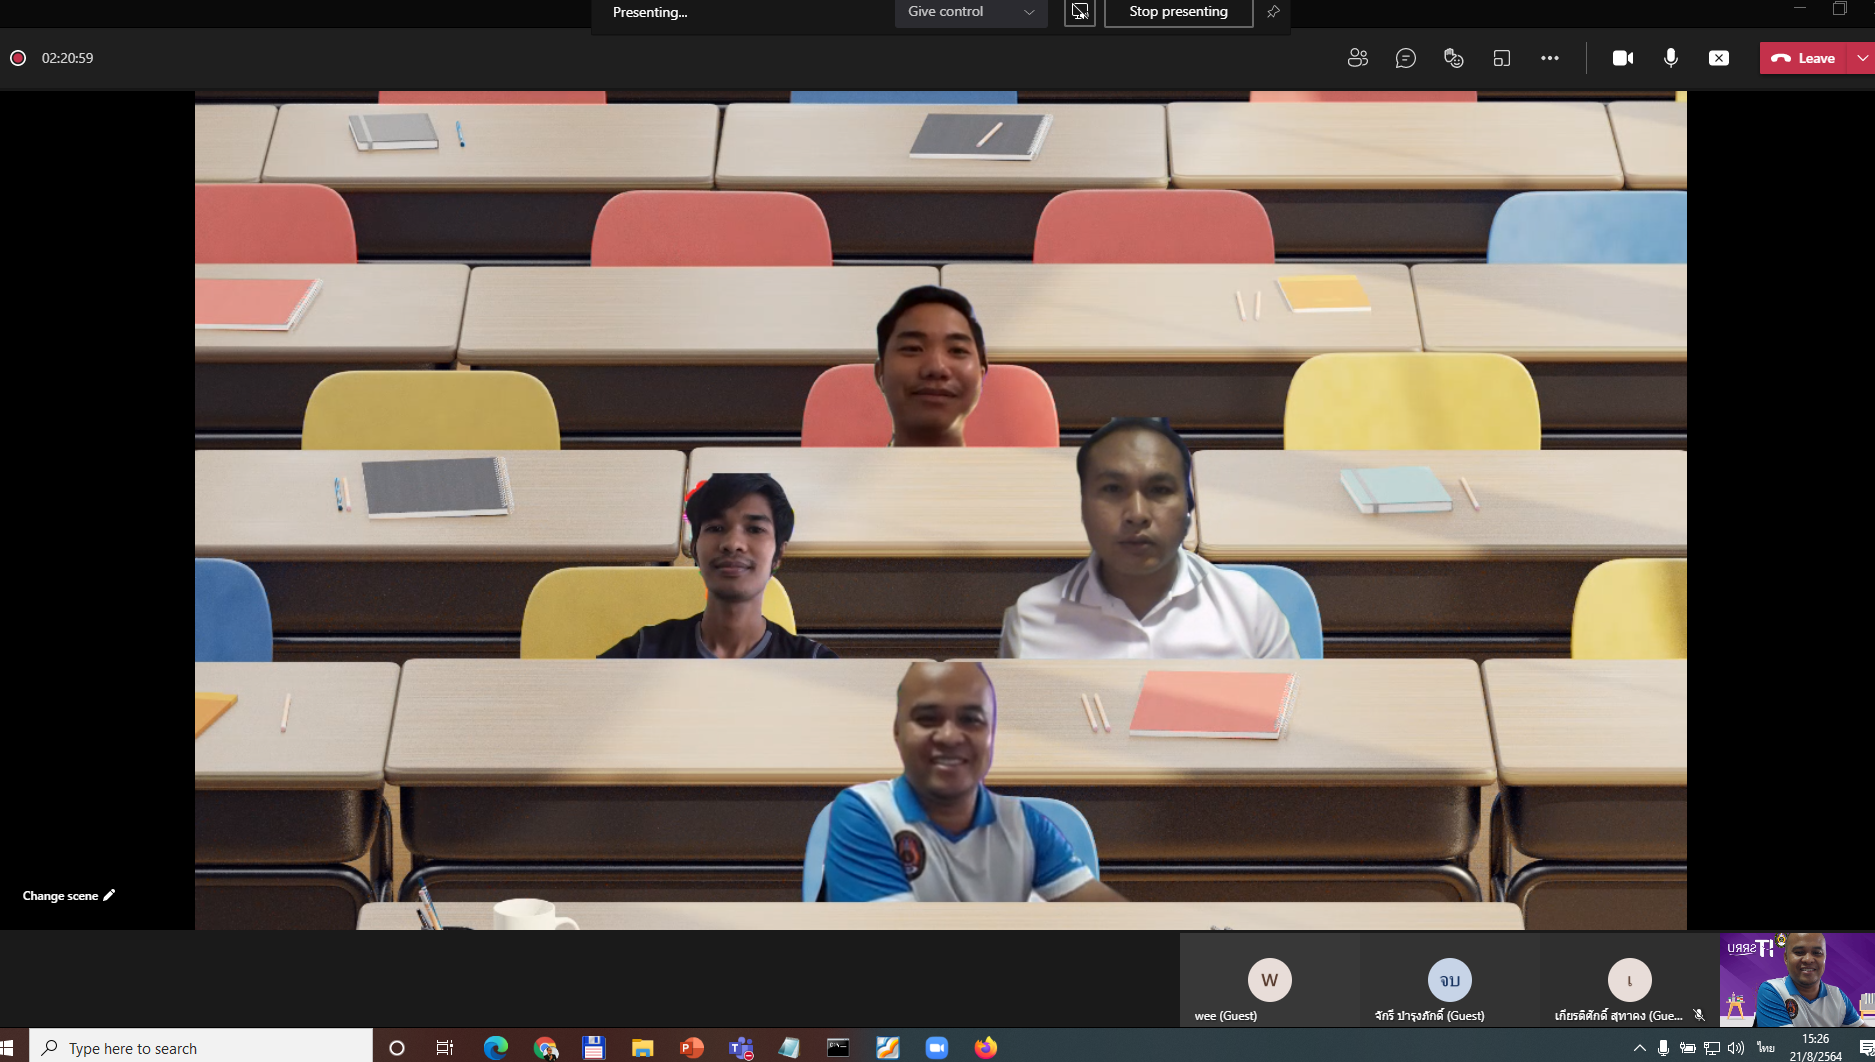Open PowerPoint from the taskbar

691,1048
